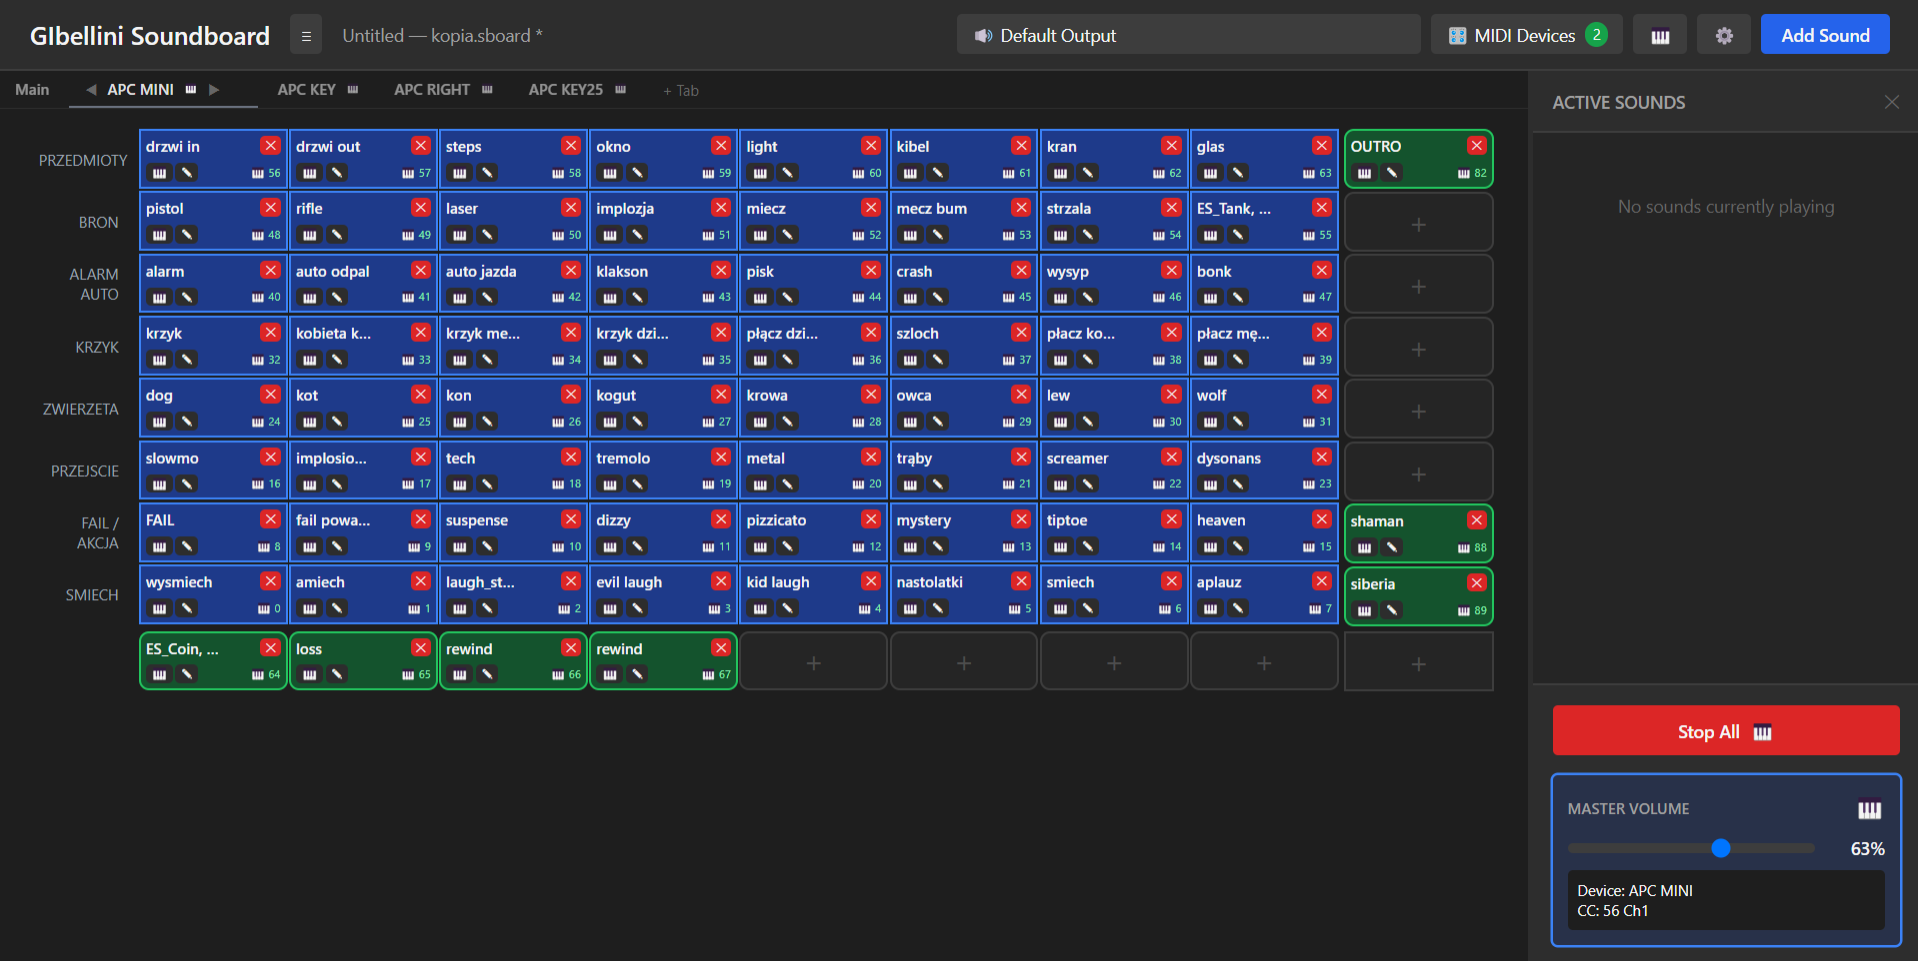Click the right arrow beside the APC MINI tab

pyautogui.click(x=214, y=89)
